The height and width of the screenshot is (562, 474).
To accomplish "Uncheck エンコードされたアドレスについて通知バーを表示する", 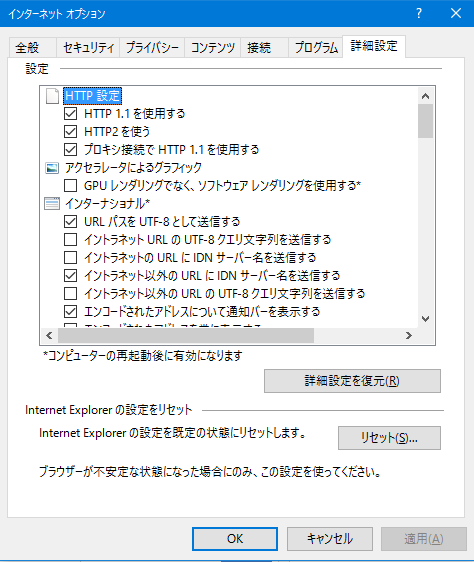I will [70, 311].
